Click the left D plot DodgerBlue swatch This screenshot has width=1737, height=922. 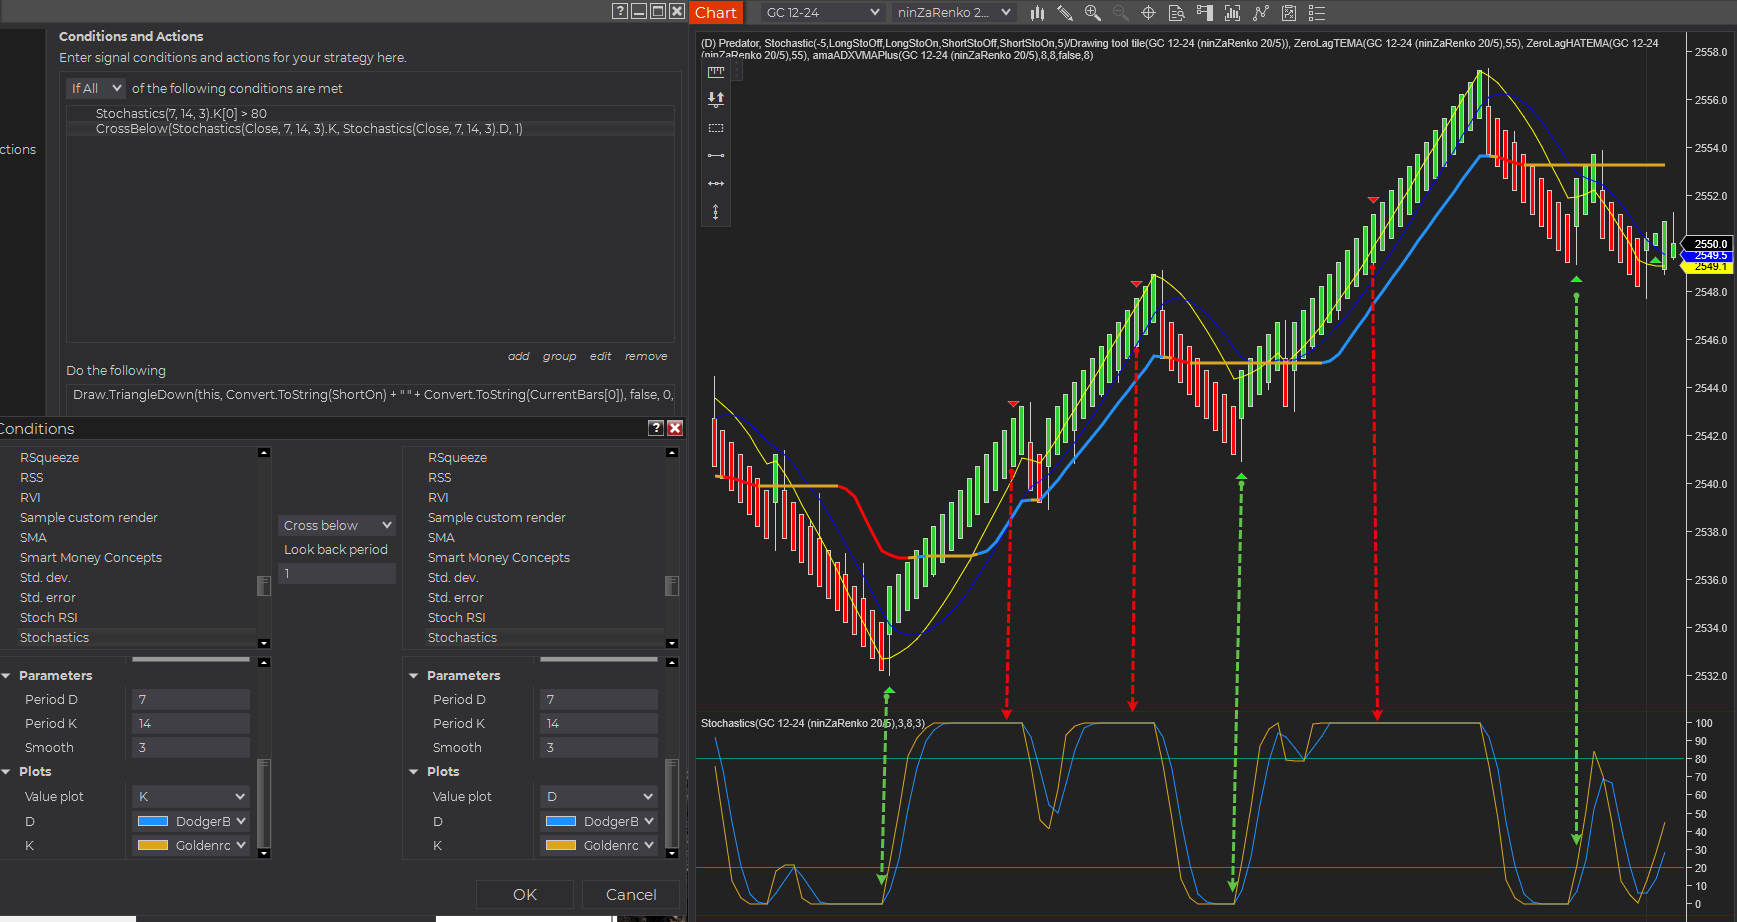(153, 821)
